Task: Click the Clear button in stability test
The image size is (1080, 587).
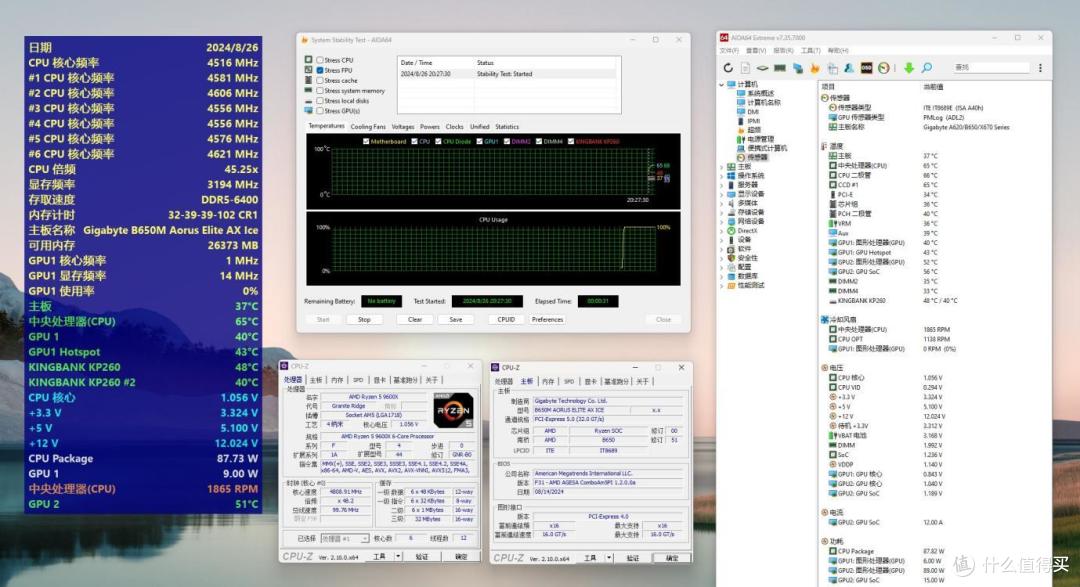Action: 415,320
